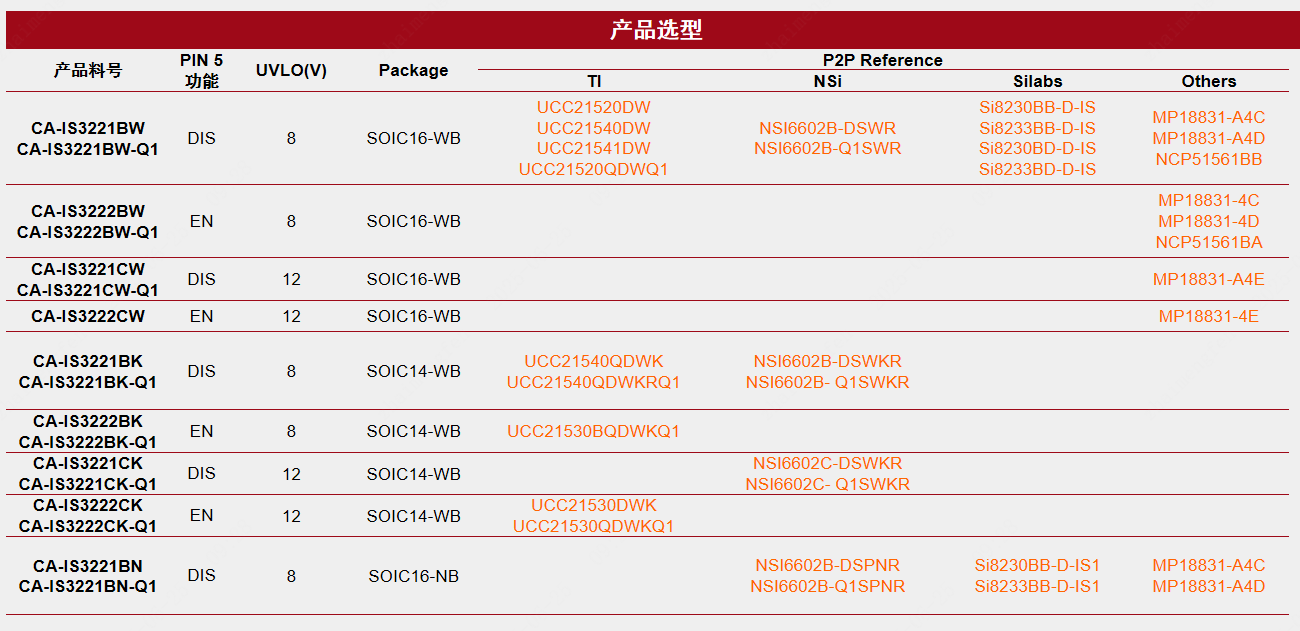Select the NSI6602C-DSWKR reference link
This screenshot has width=1300, height=631.
click(x=827, y=463)
